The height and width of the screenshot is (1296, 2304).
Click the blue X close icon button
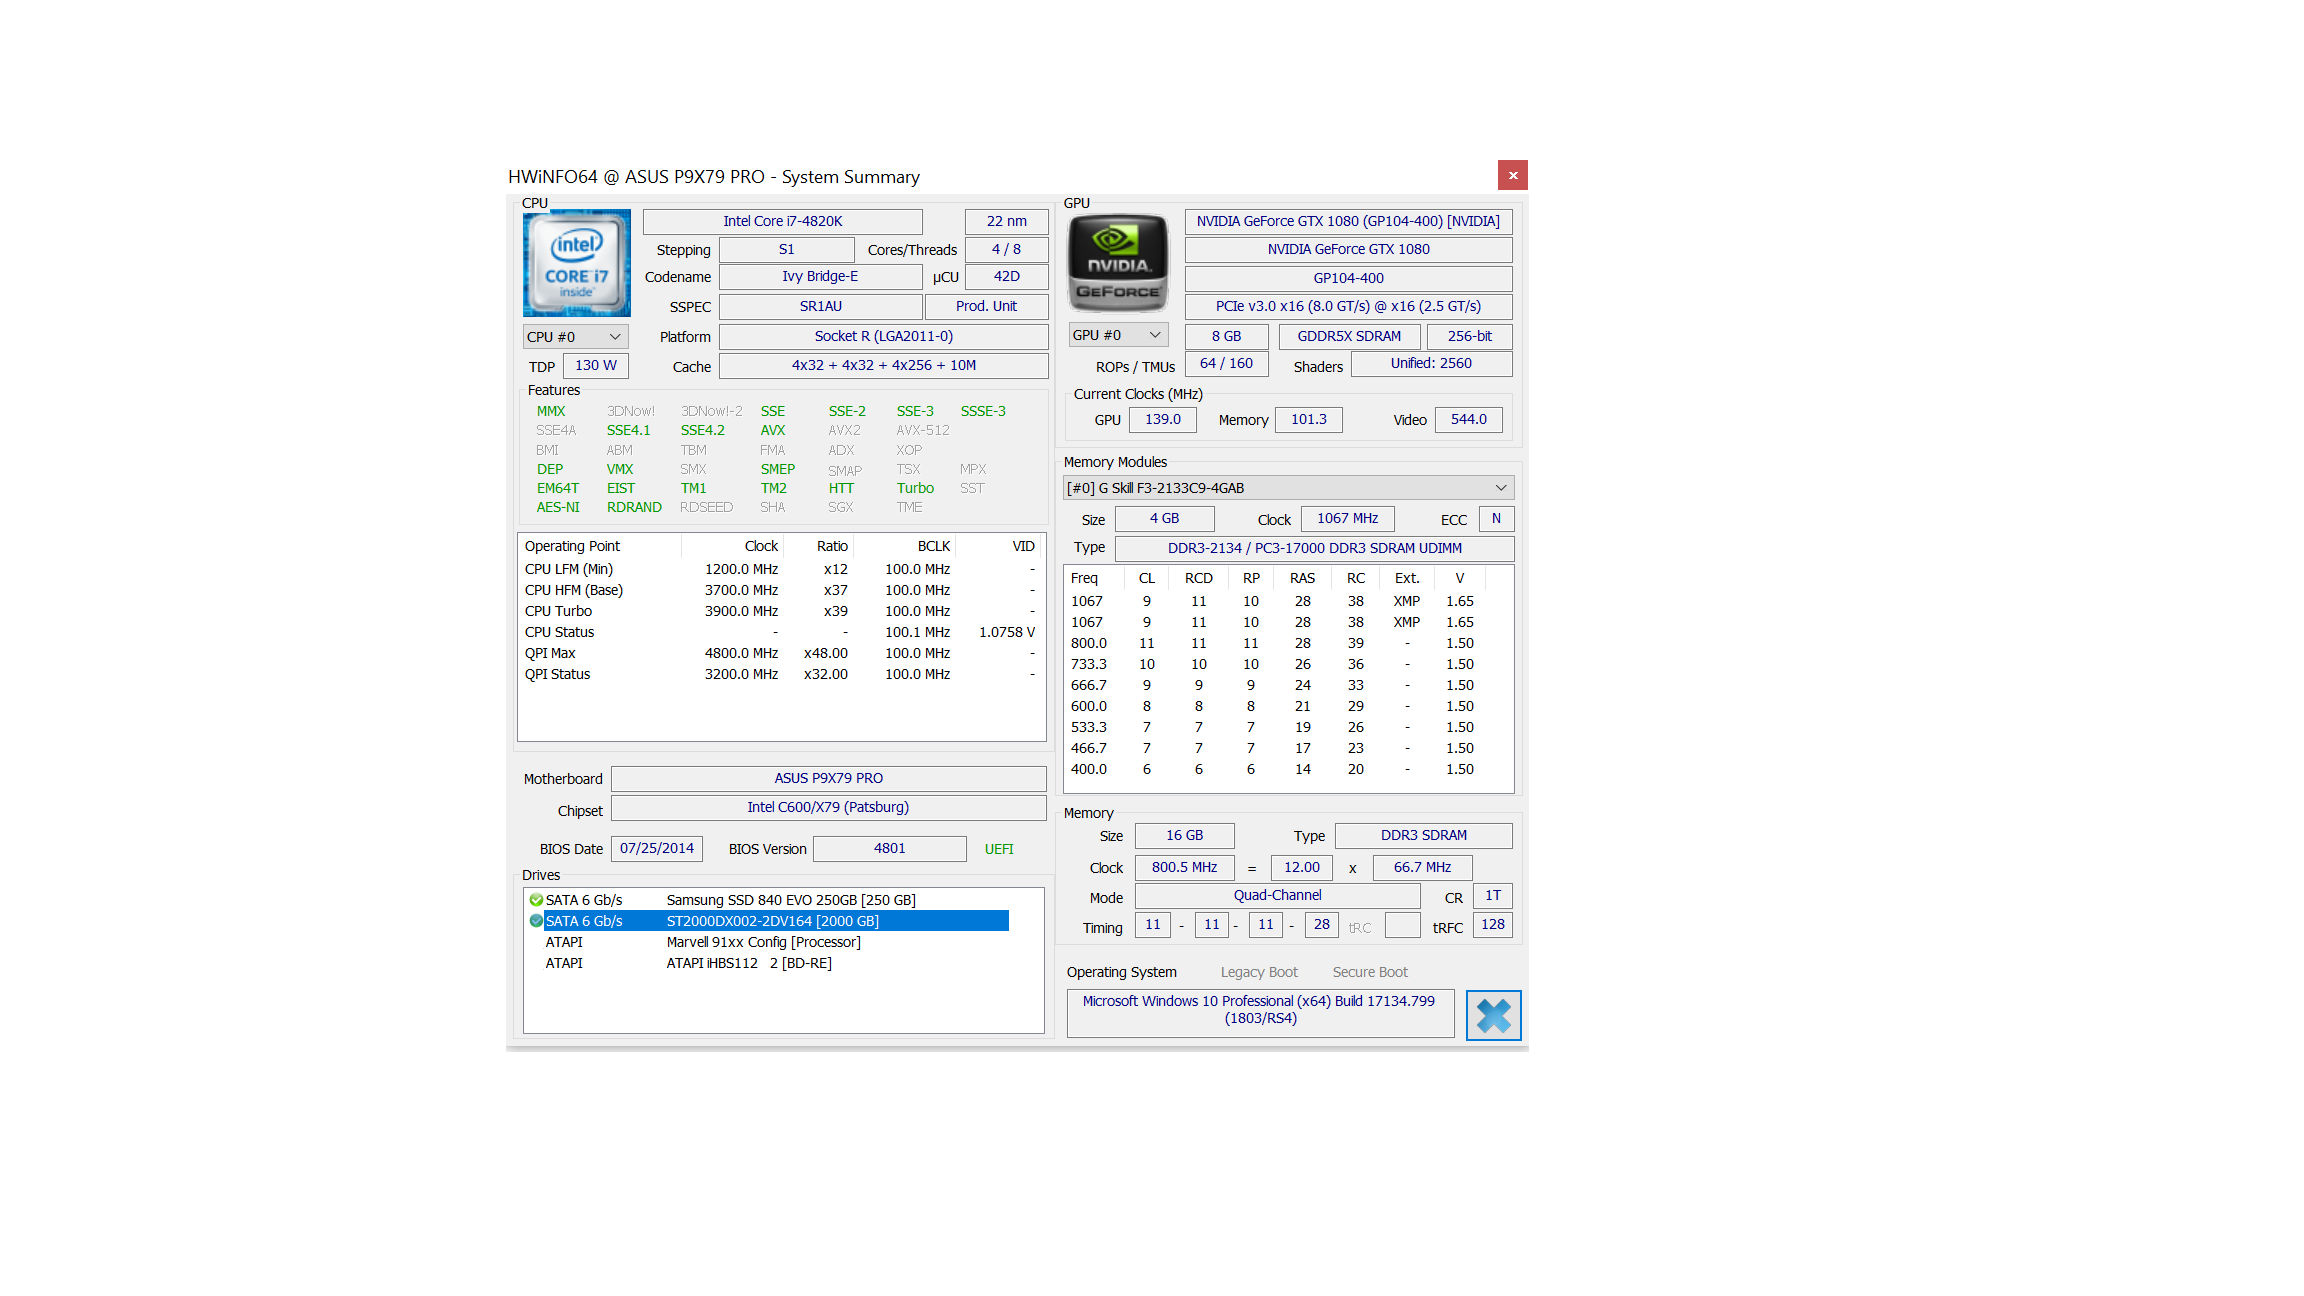point(1493,1015)
